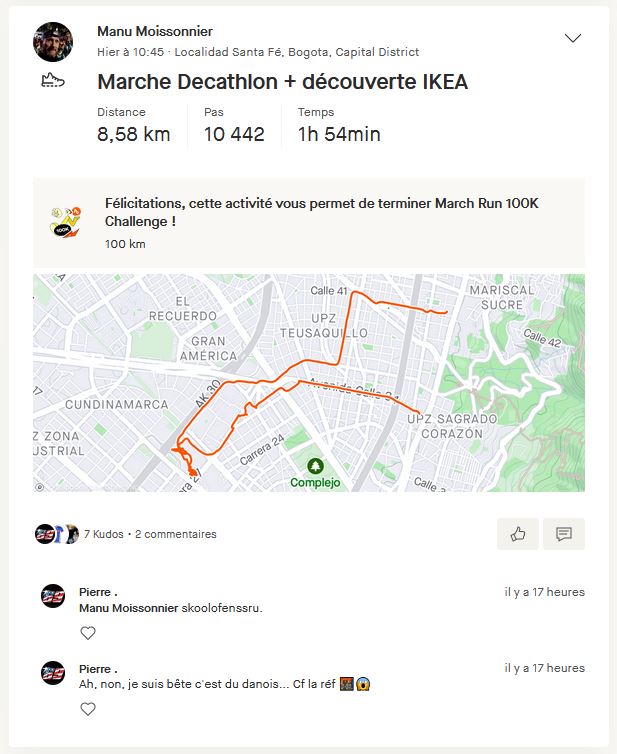Click Manu Moissonnier's profile avatar
Viewport: 617px width, 754px height.
coord(53,42)
